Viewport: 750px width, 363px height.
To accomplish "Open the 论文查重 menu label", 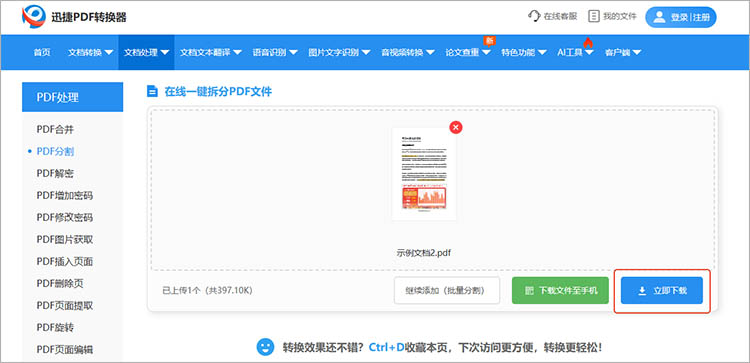I will coord(462,53).
